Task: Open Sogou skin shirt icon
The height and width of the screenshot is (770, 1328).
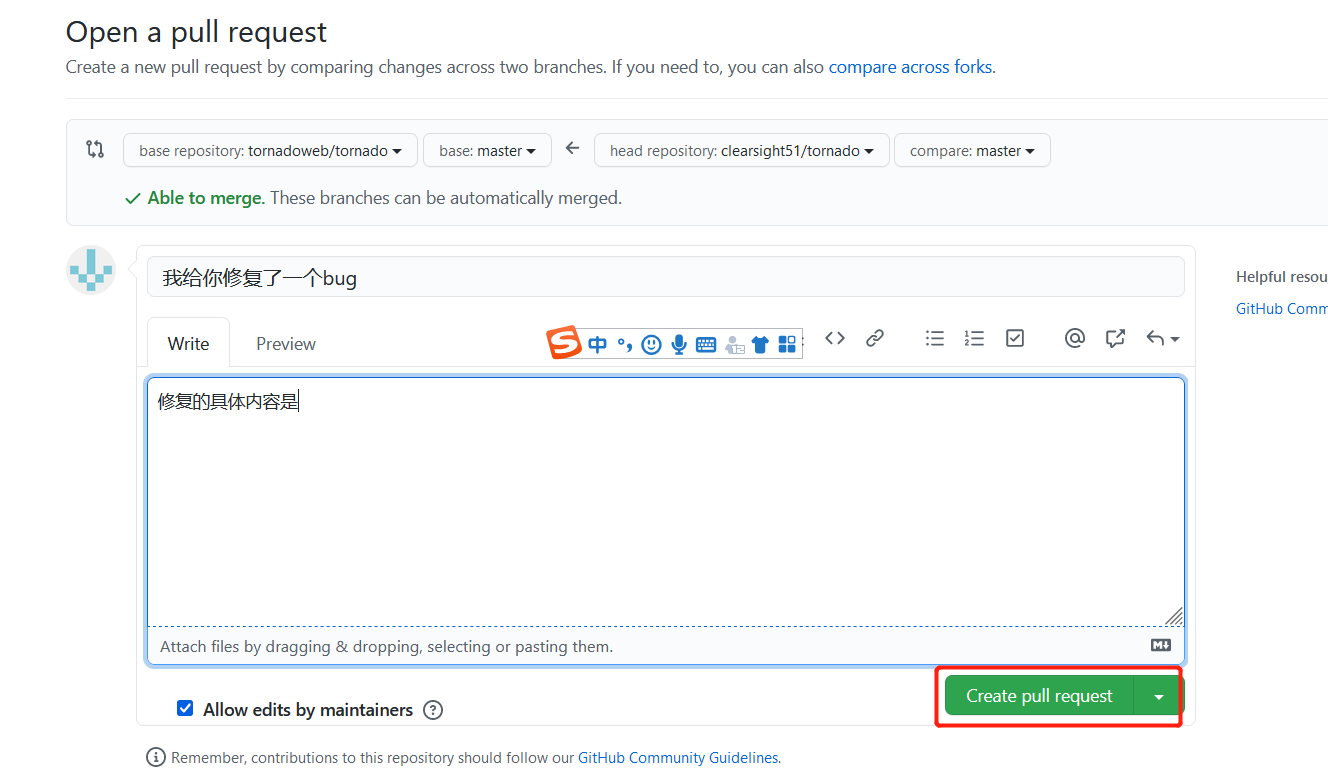Action: pos(760,345)
